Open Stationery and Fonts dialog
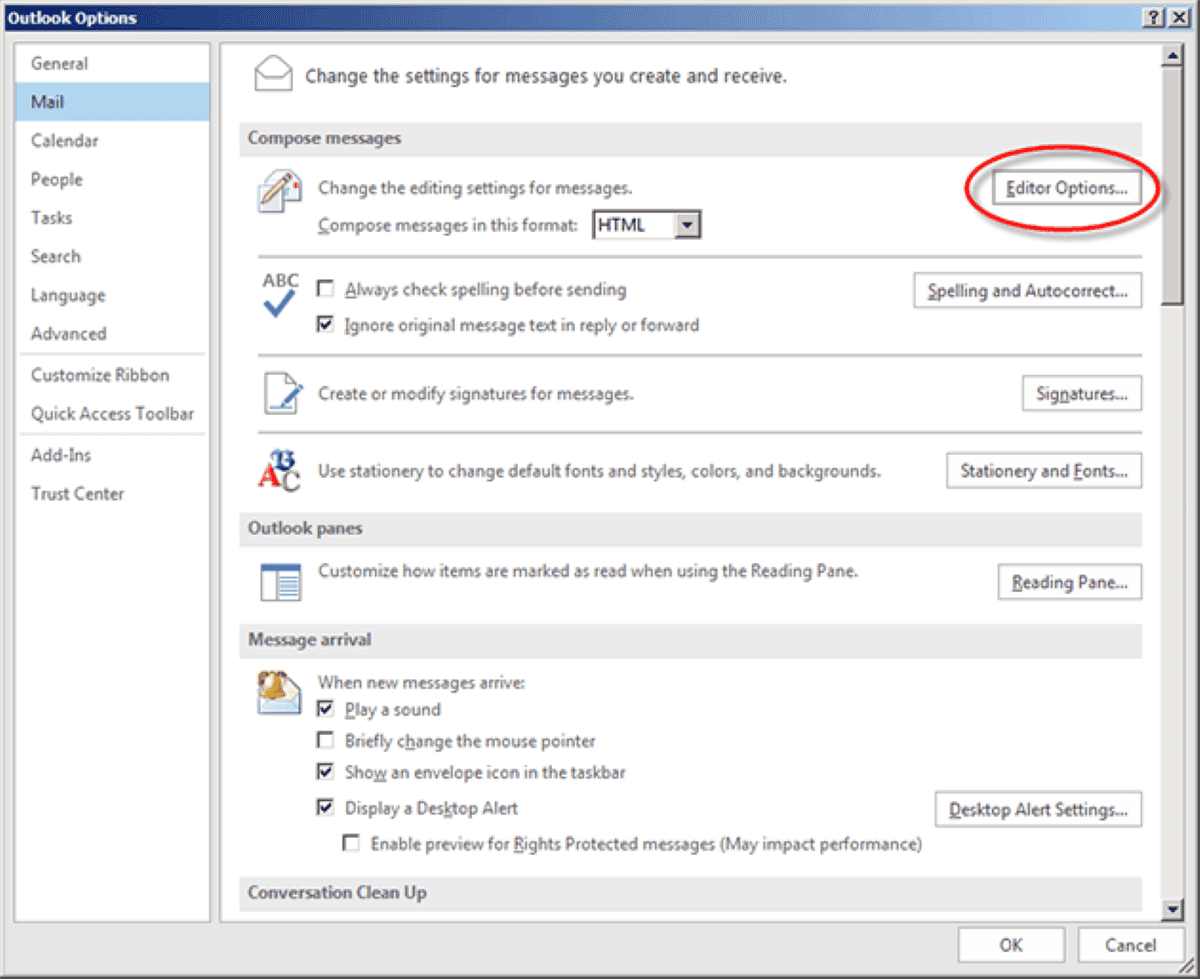 [1043, 470]
